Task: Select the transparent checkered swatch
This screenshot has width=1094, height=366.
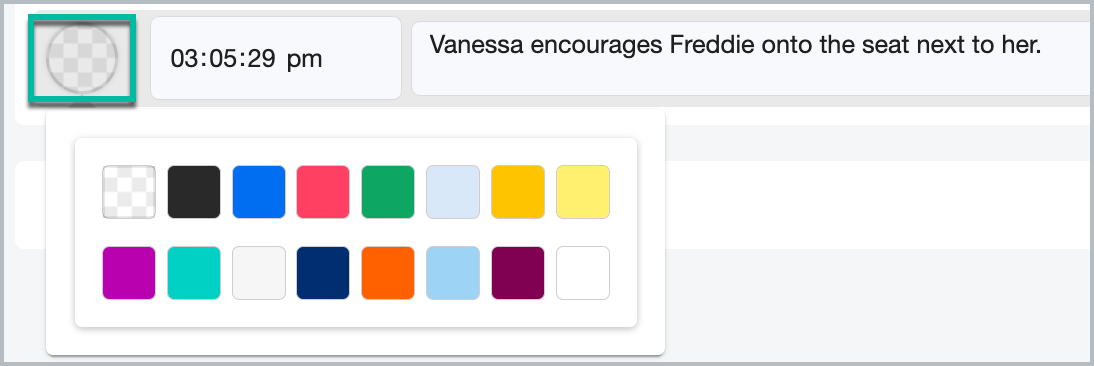Action: pos(129,192)
